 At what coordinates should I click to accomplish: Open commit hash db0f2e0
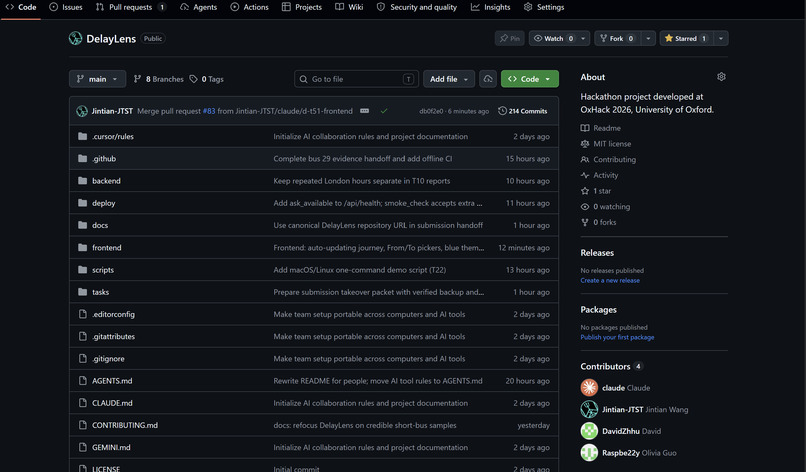[x=431, y=111]
